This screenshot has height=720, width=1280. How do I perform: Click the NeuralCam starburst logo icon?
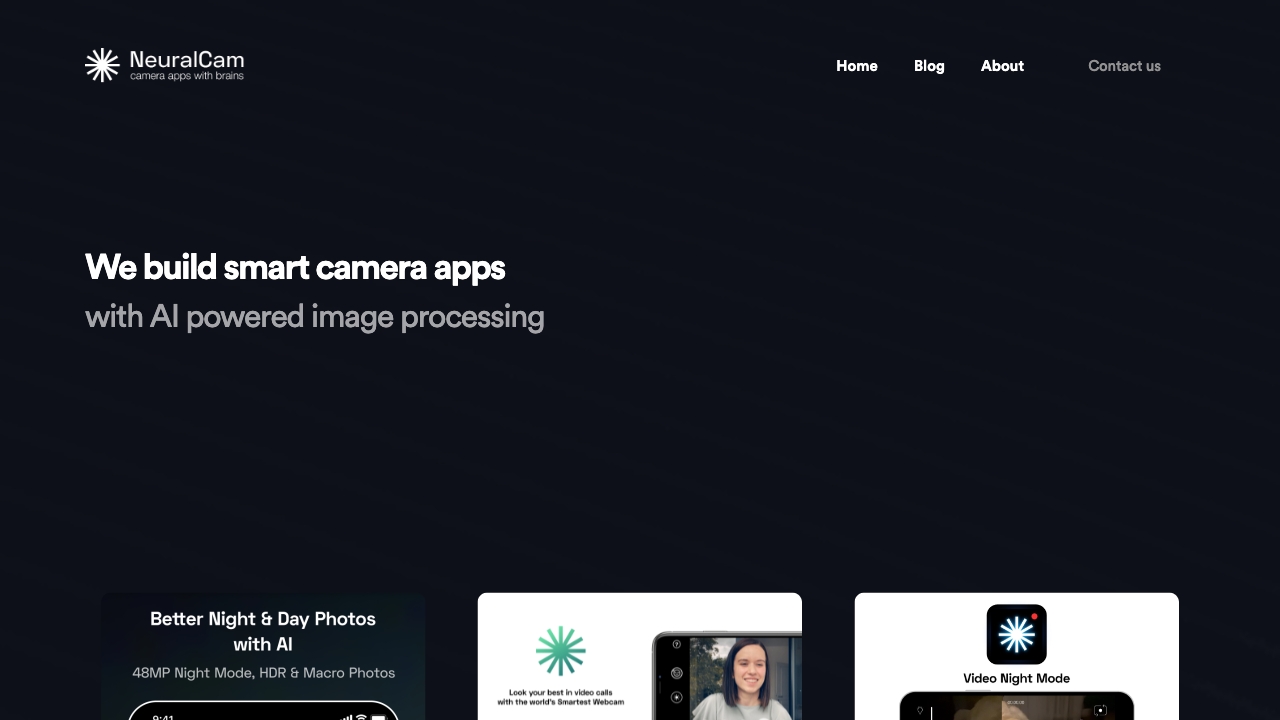102,65
